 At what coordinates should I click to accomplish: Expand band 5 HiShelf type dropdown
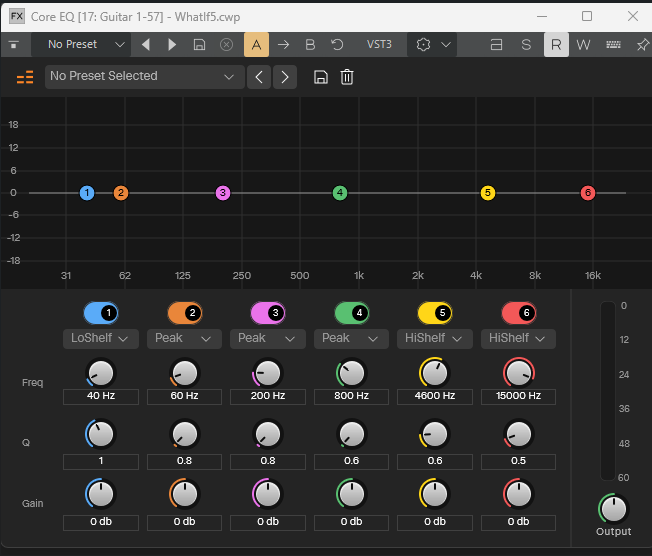point(435,338)
